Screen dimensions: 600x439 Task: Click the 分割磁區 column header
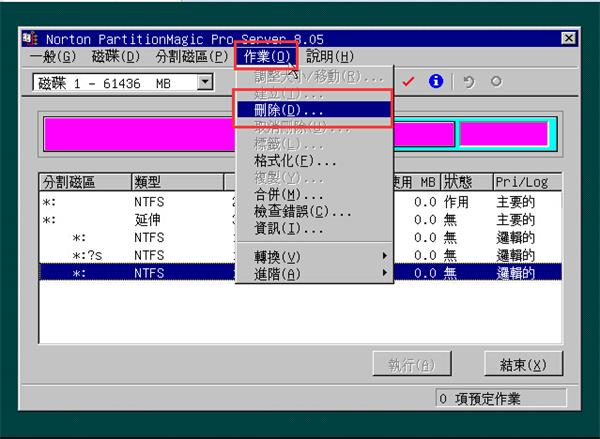tap(85, 182)
